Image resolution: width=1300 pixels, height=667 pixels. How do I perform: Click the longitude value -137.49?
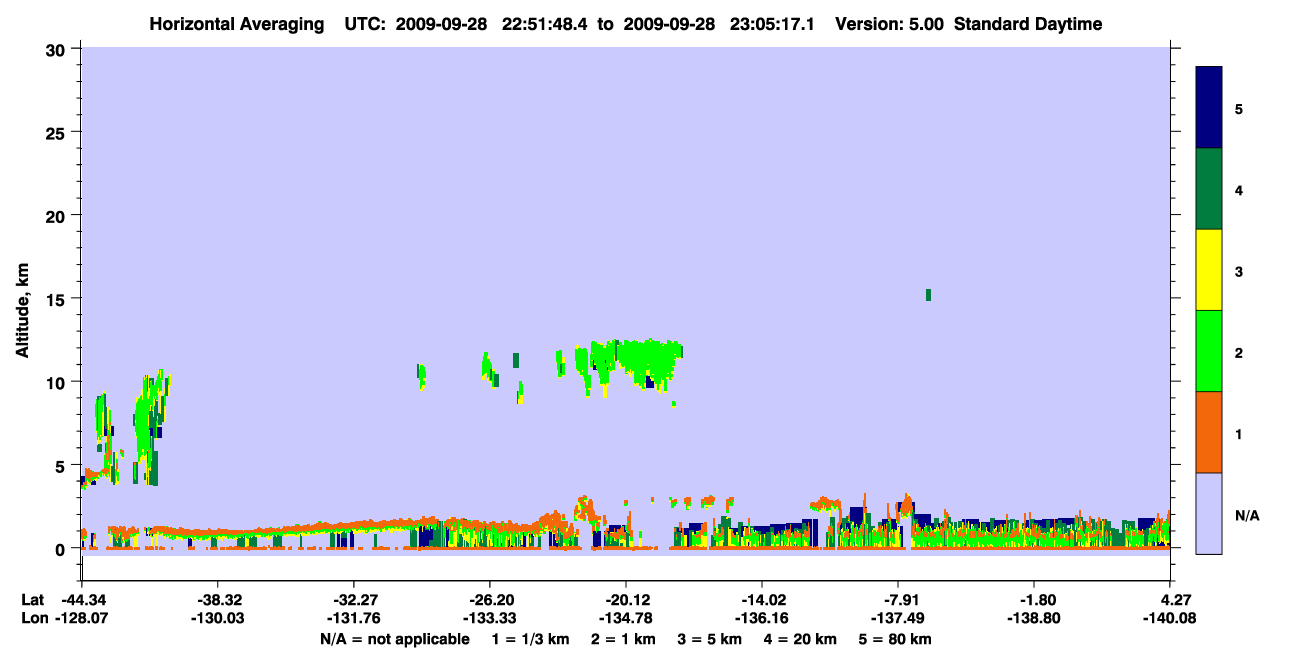tap(898, 619)
